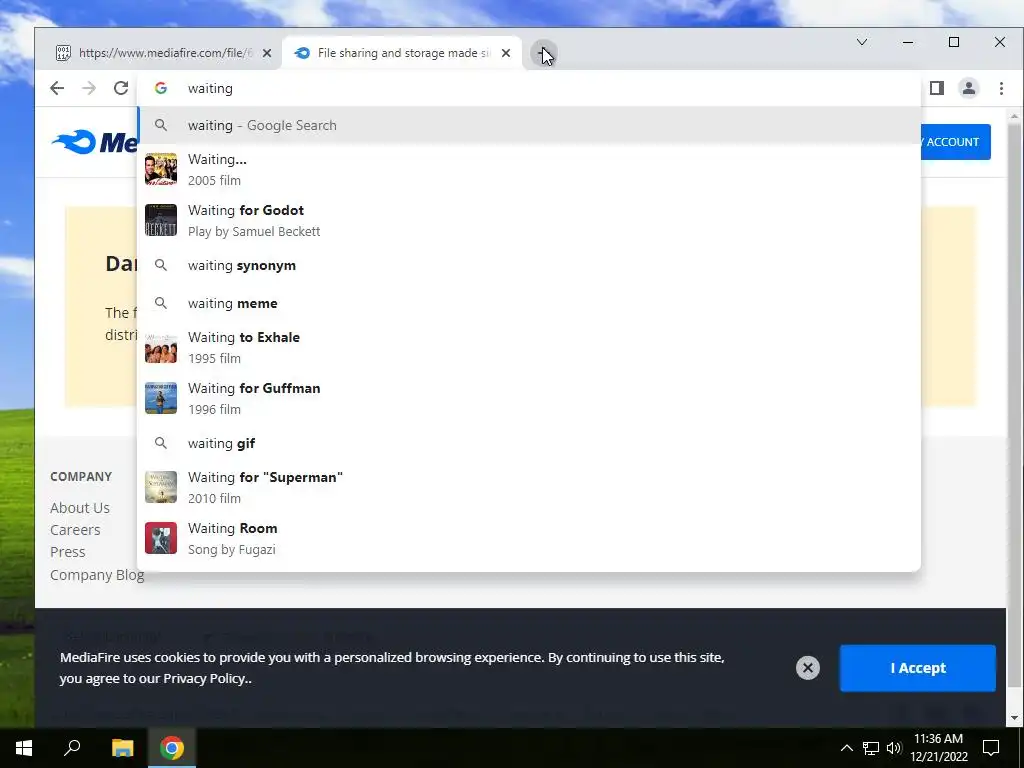Click the taskbar clock showing 11:36 AM
1024x768 pixels.
[938, 748]
